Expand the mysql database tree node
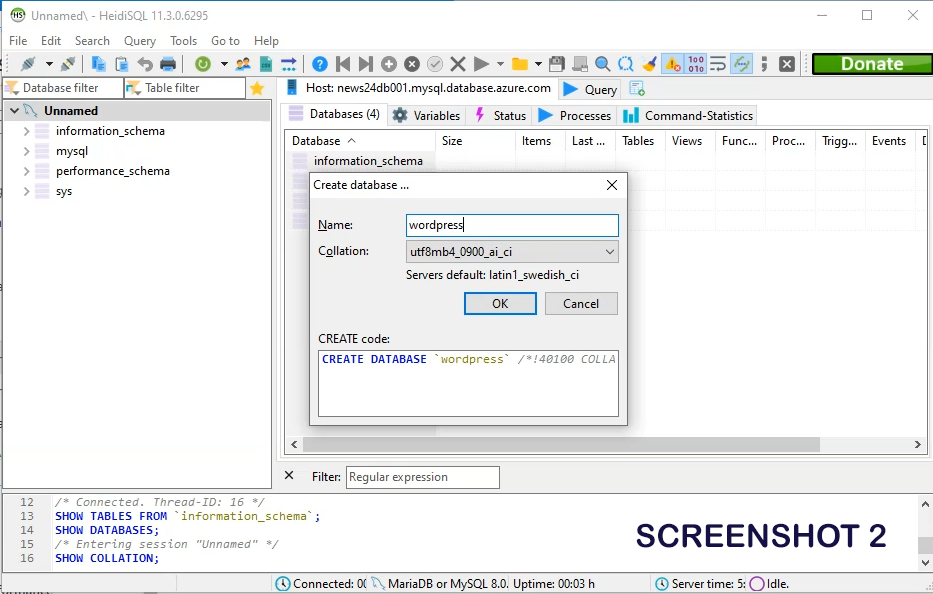The image size is (933, 594). tap(26, 151)
